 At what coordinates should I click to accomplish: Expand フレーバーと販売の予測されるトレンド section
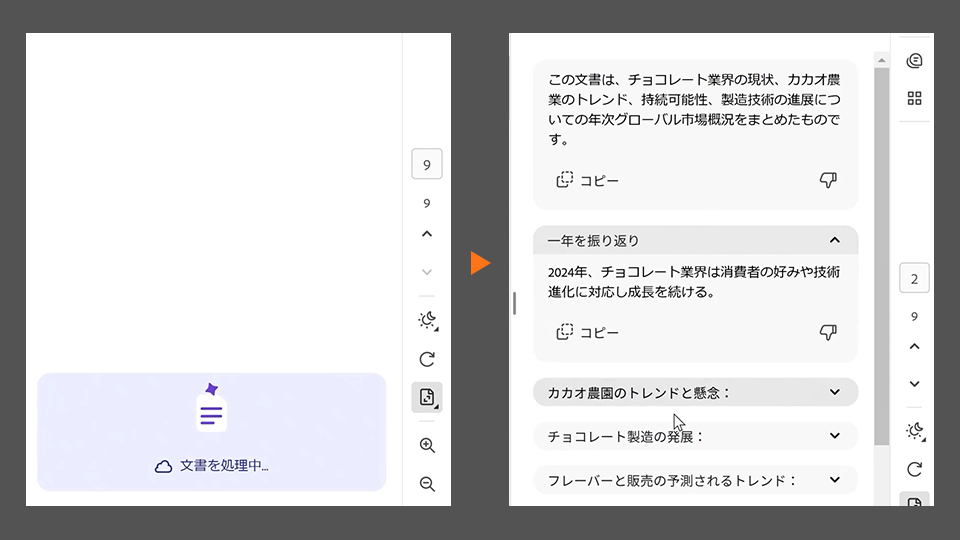[x=835, y=480]
